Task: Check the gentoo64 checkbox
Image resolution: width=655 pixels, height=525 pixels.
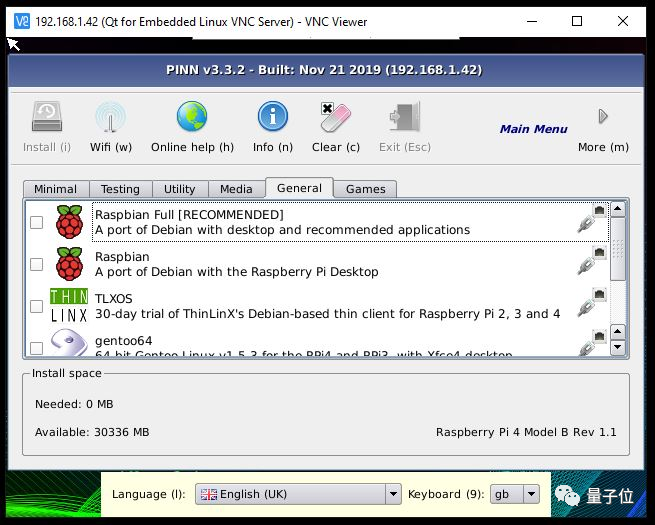Action: click(x=37, y=347)
